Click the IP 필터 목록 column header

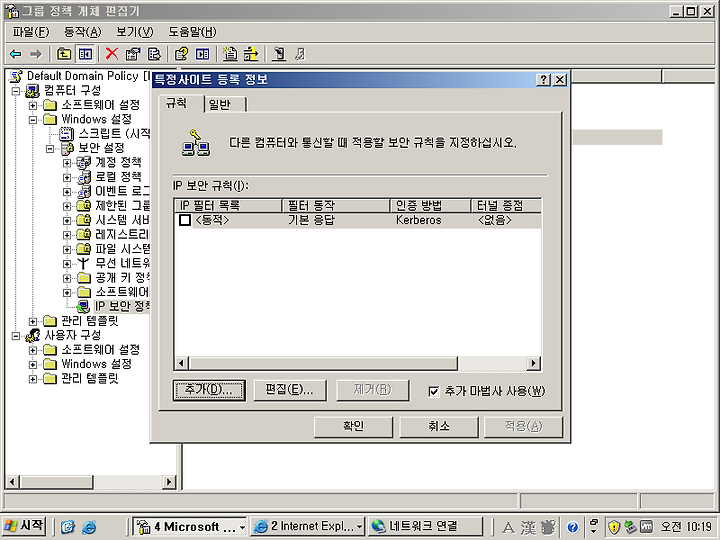coord(228,205)
